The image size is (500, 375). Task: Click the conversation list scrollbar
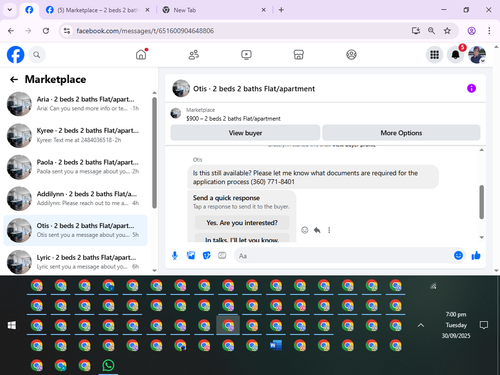(x=154, y=153)
